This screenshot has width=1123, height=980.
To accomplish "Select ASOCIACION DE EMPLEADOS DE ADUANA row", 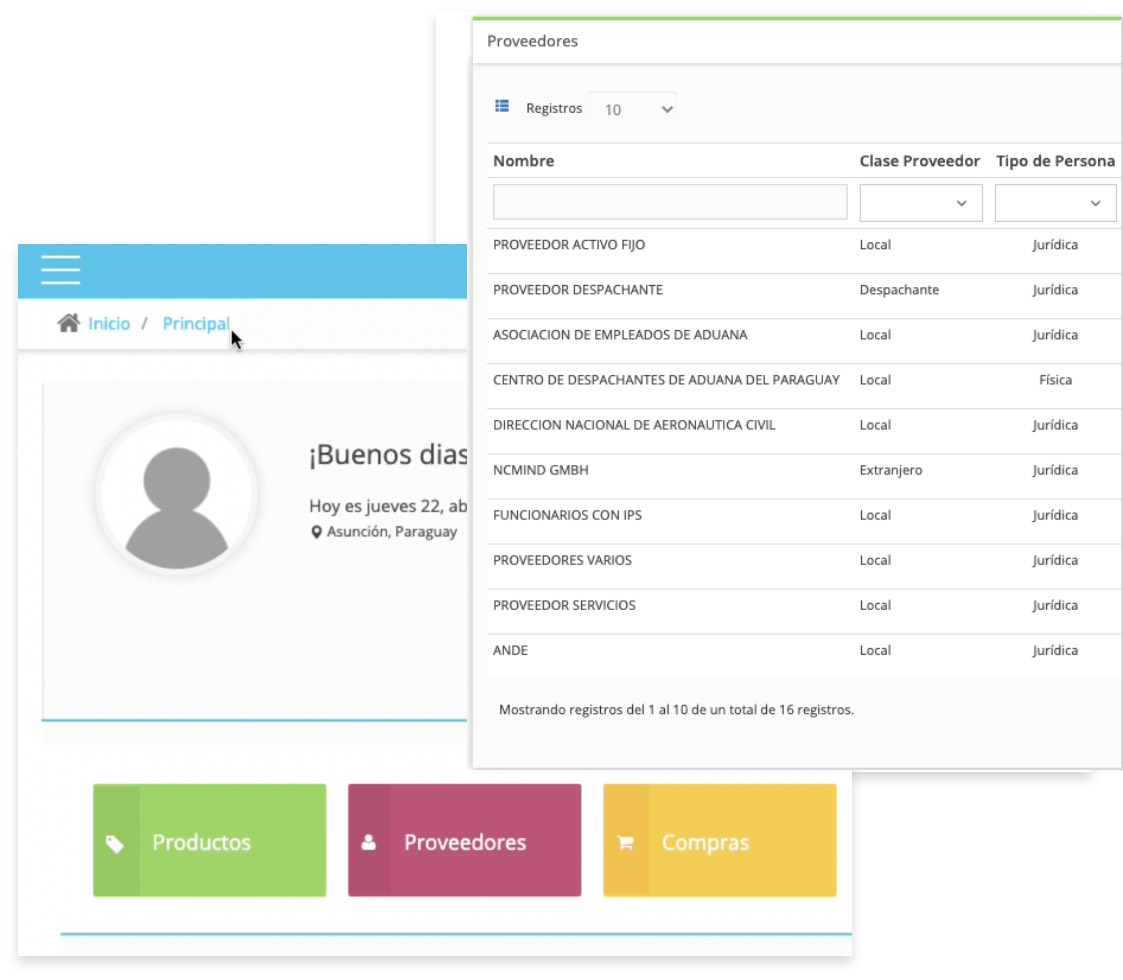I will (804, 341).
